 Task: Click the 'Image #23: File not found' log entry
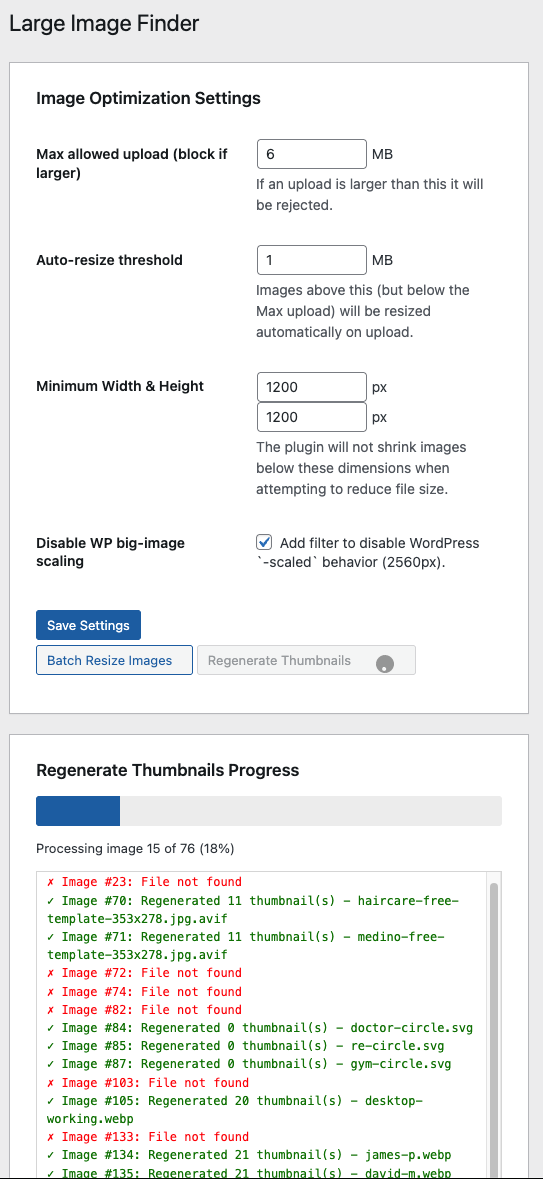(144, 882)
